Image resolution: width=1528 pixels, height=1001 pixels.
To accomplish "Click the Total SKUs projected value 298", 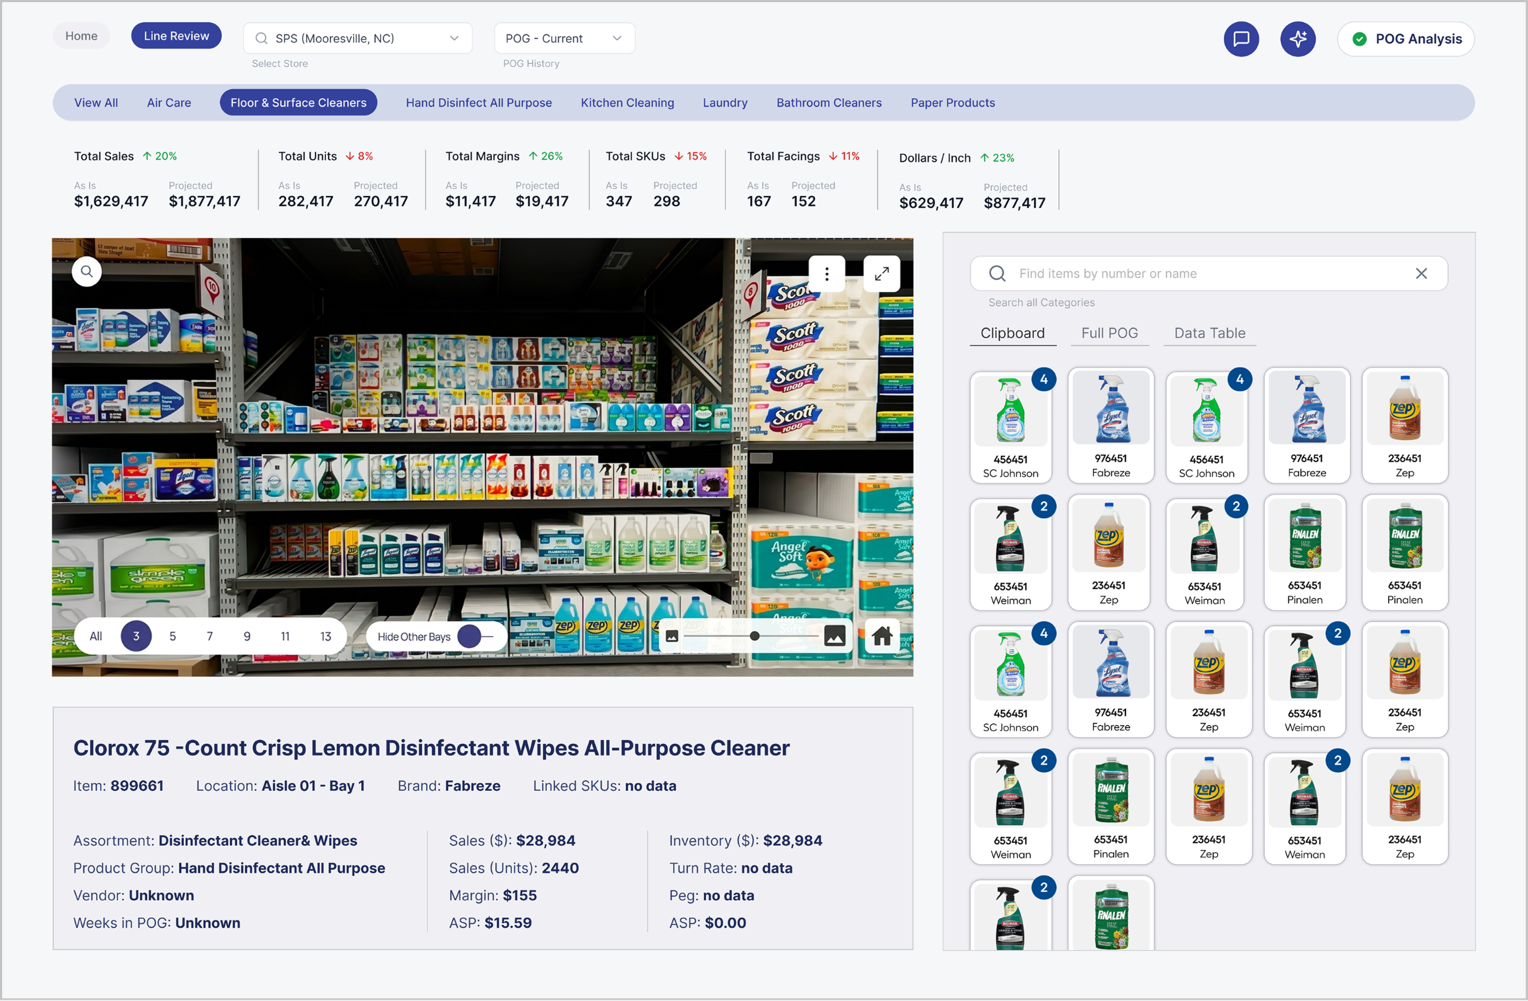I will point(667,201).
